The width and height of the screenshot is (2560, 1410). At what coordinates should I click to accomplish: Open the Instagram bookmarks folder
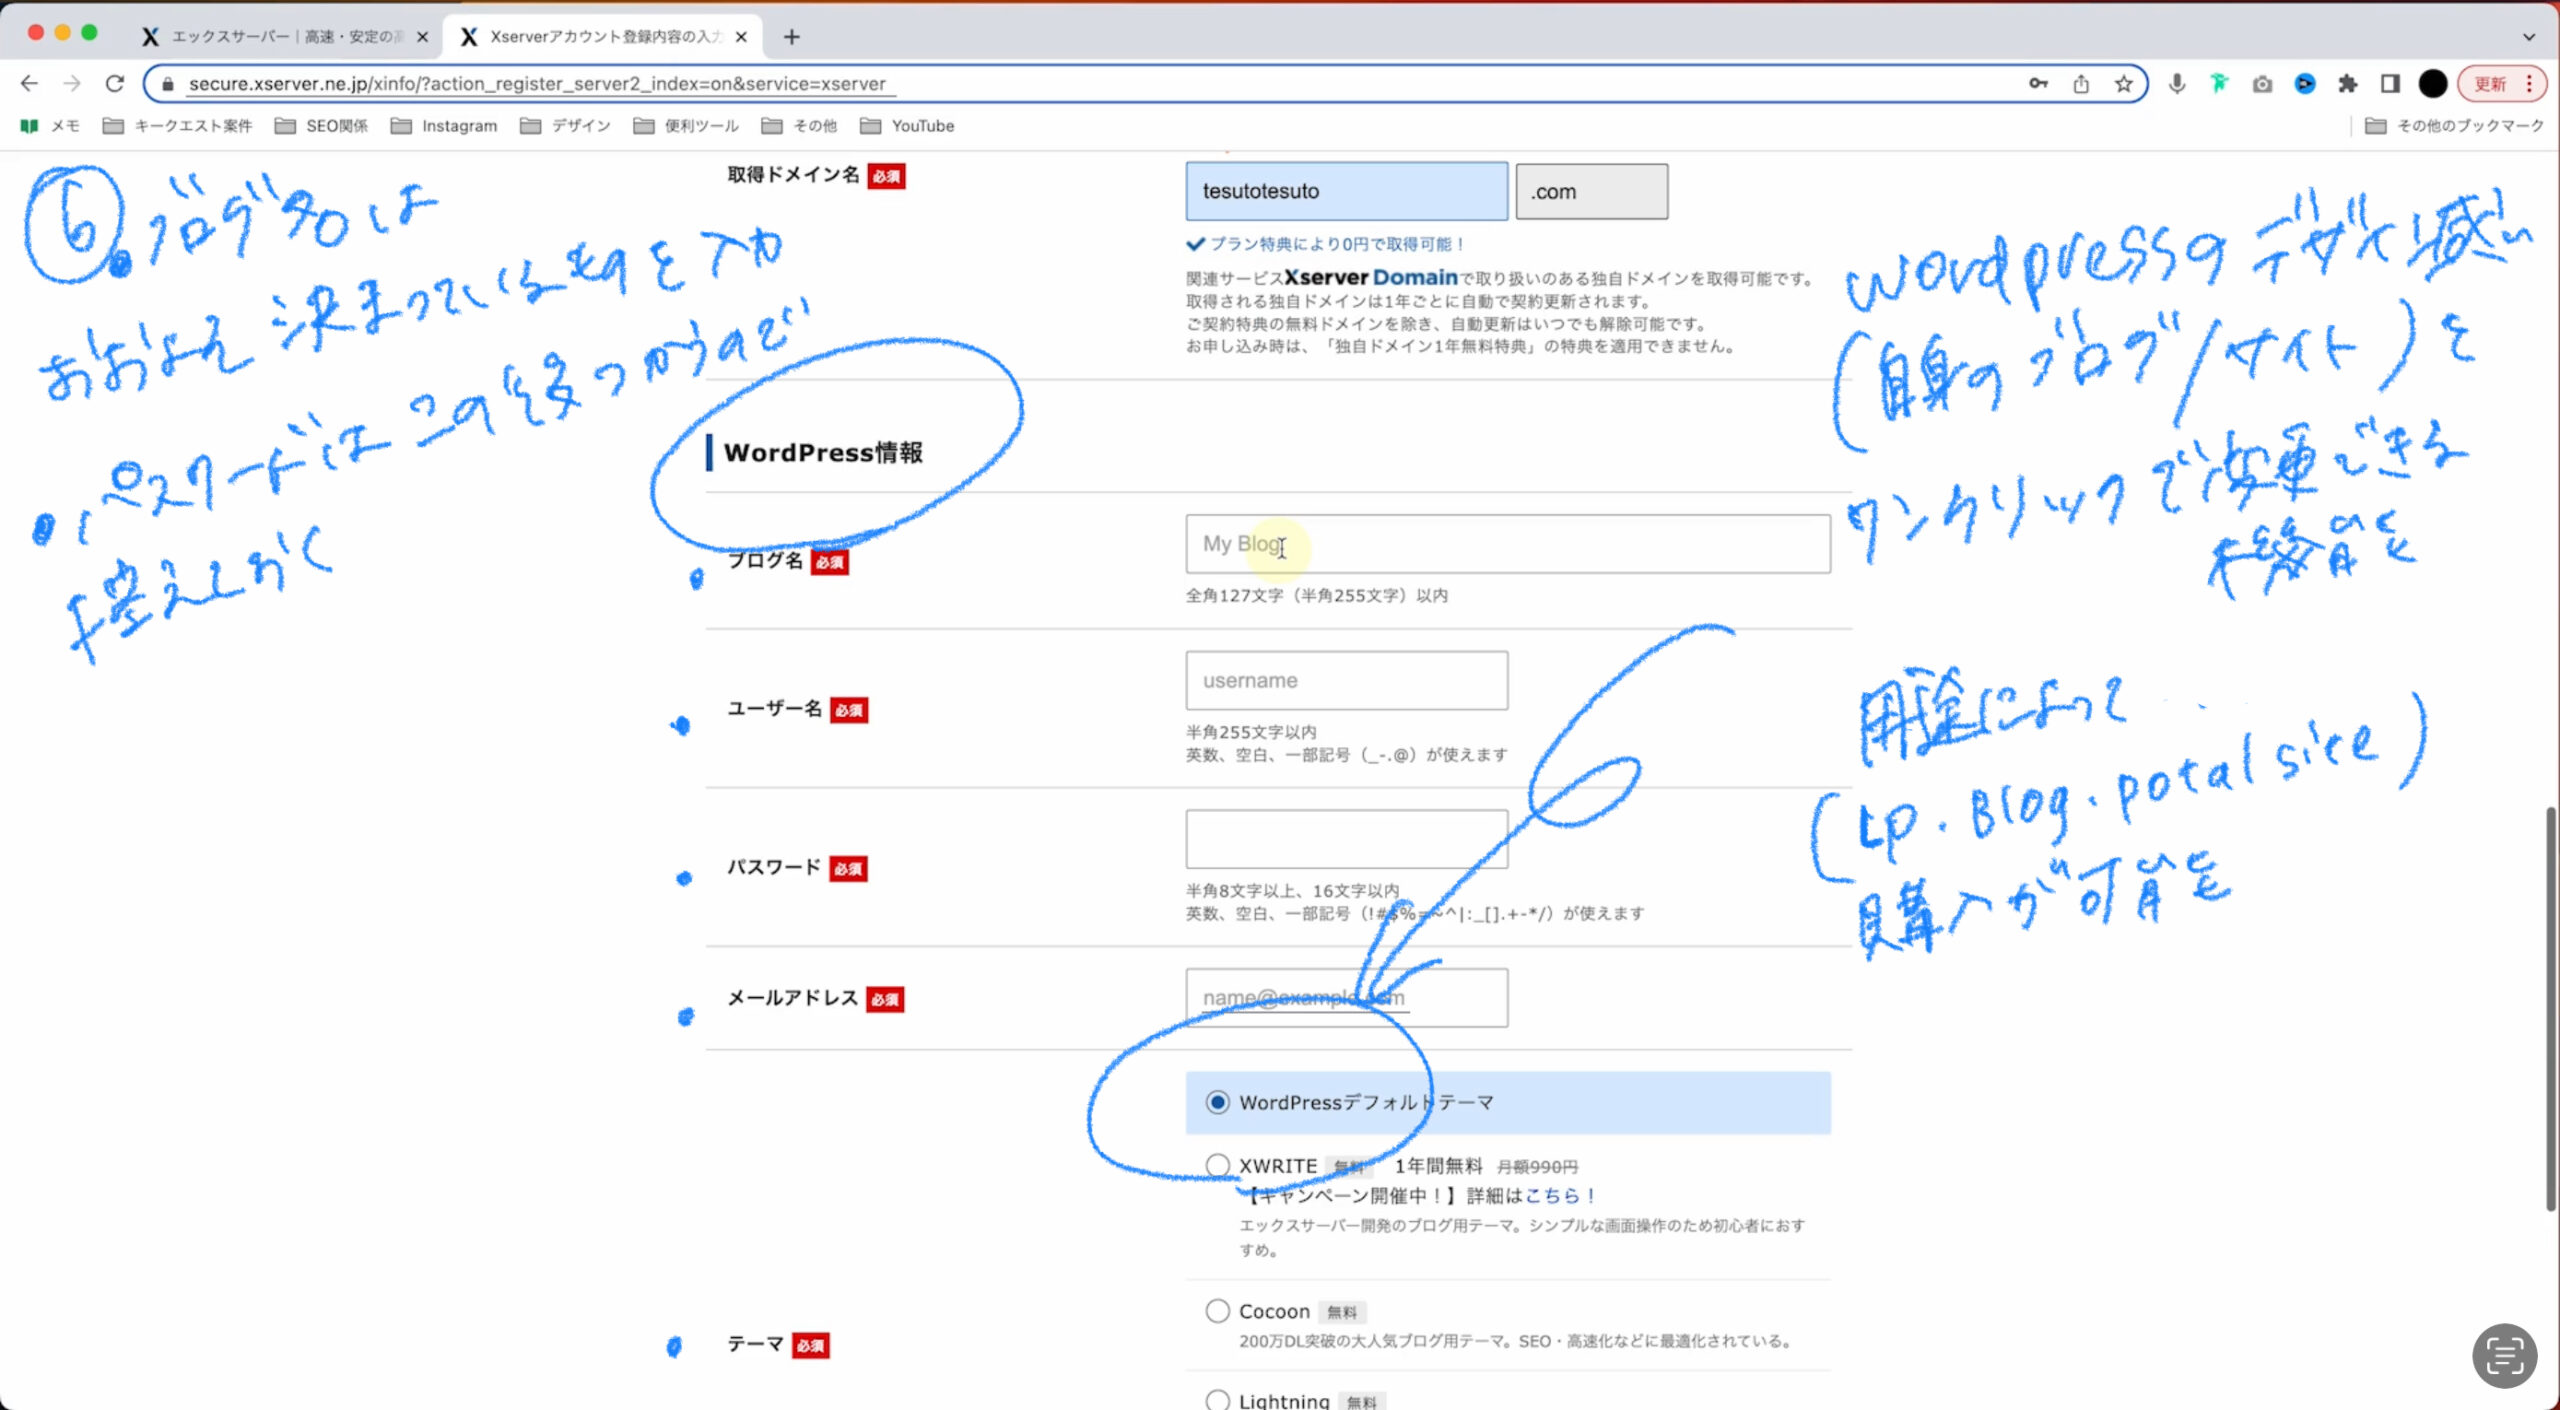point(445,126)
